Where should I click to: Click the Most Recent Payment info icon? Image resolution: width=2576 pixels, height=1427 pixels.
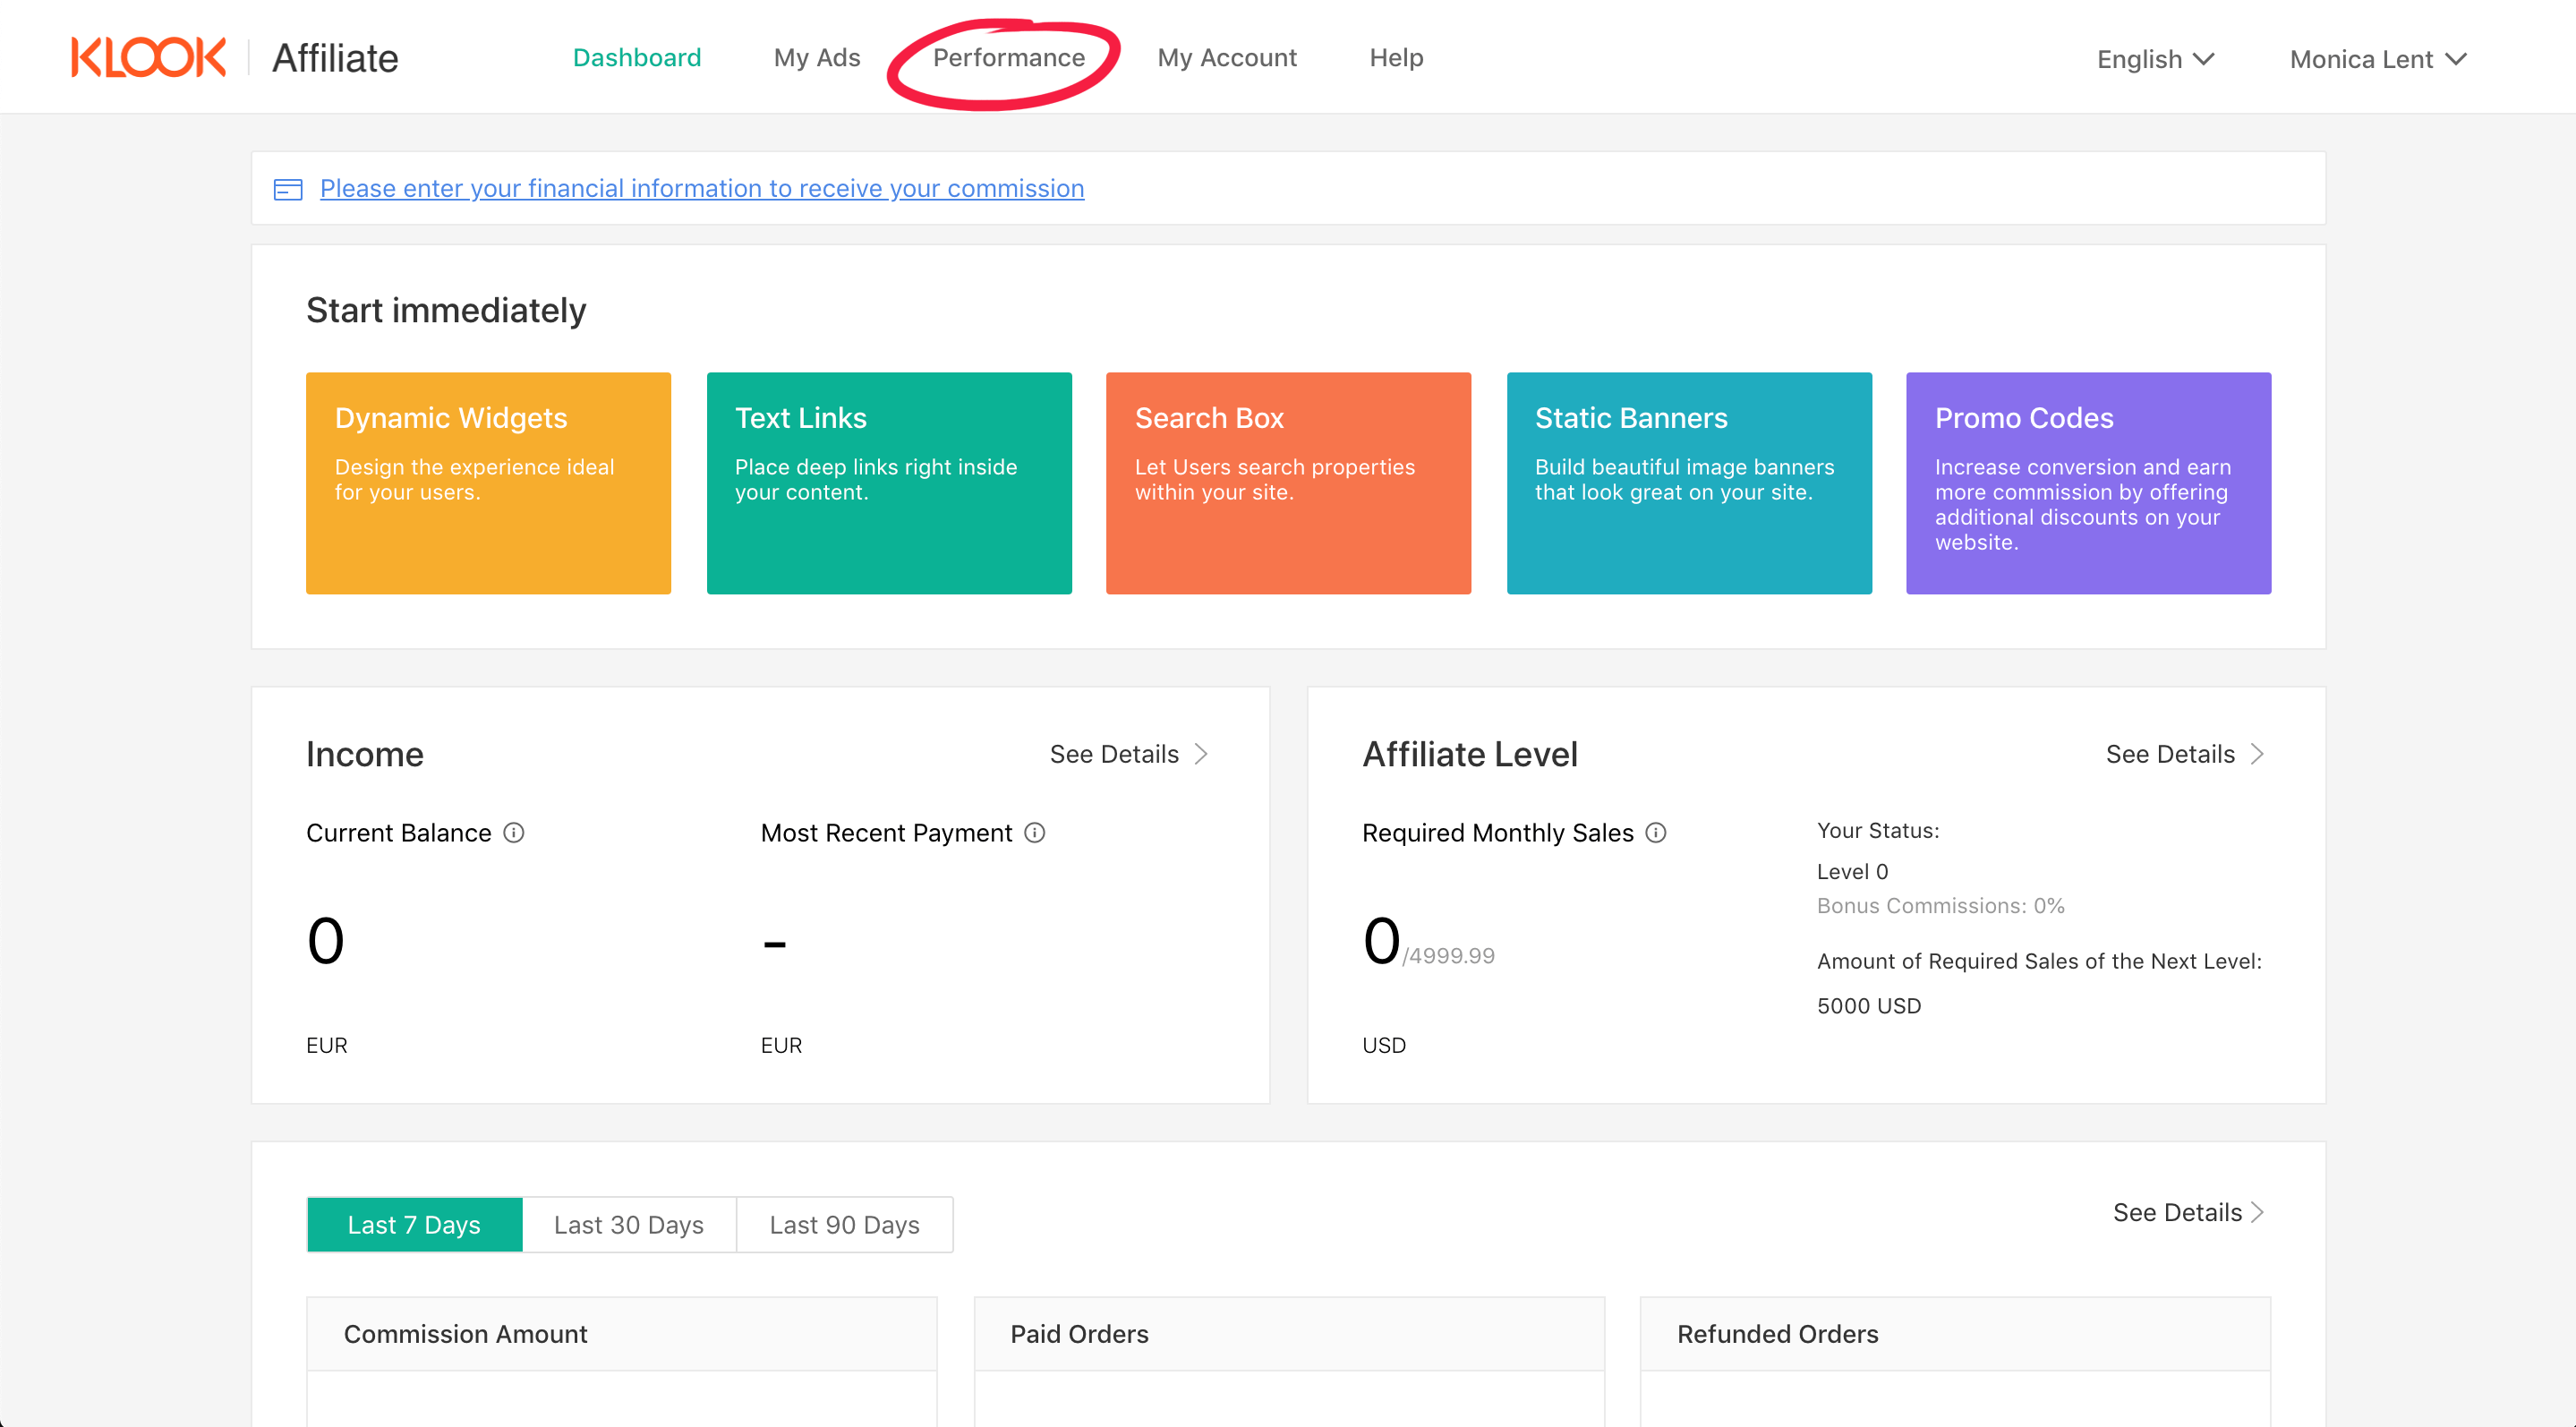[1035, 833]
